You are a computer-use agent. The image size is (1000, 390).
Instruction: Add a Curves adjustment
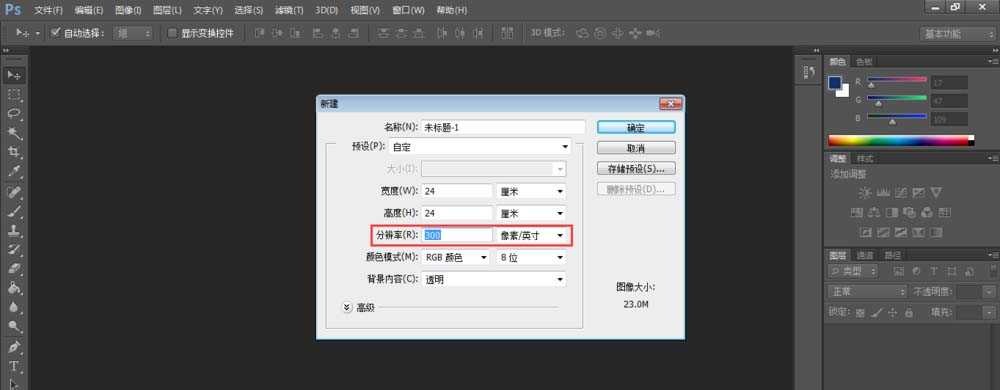click(901, 192)
